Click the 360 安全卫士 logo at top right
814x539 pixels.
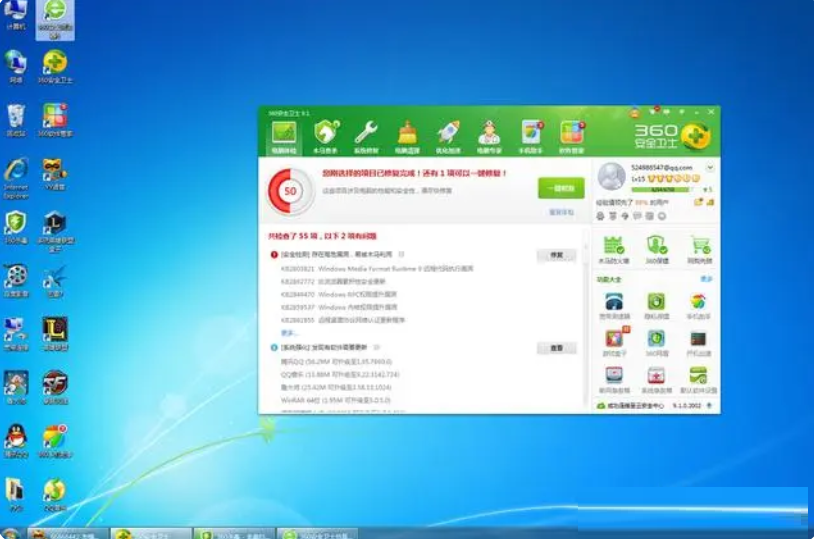click(x=672, y=136)
